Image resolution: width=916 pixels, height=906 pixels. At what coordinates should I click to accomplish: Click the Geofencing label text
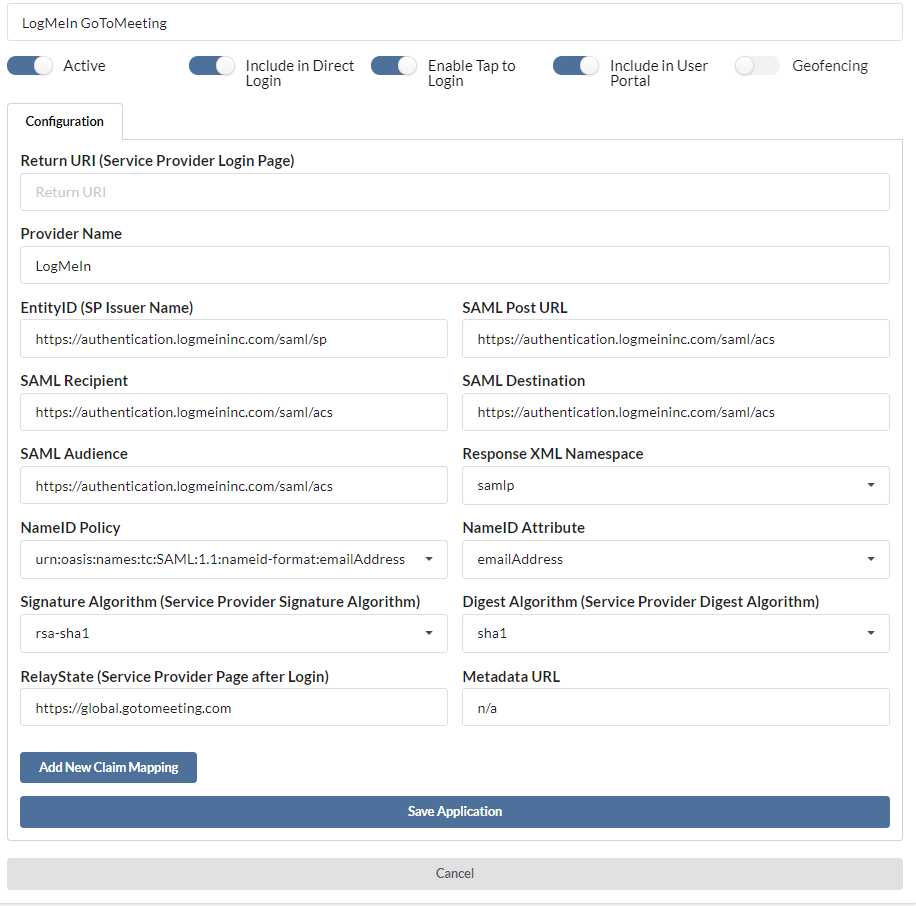pos(830,66)
